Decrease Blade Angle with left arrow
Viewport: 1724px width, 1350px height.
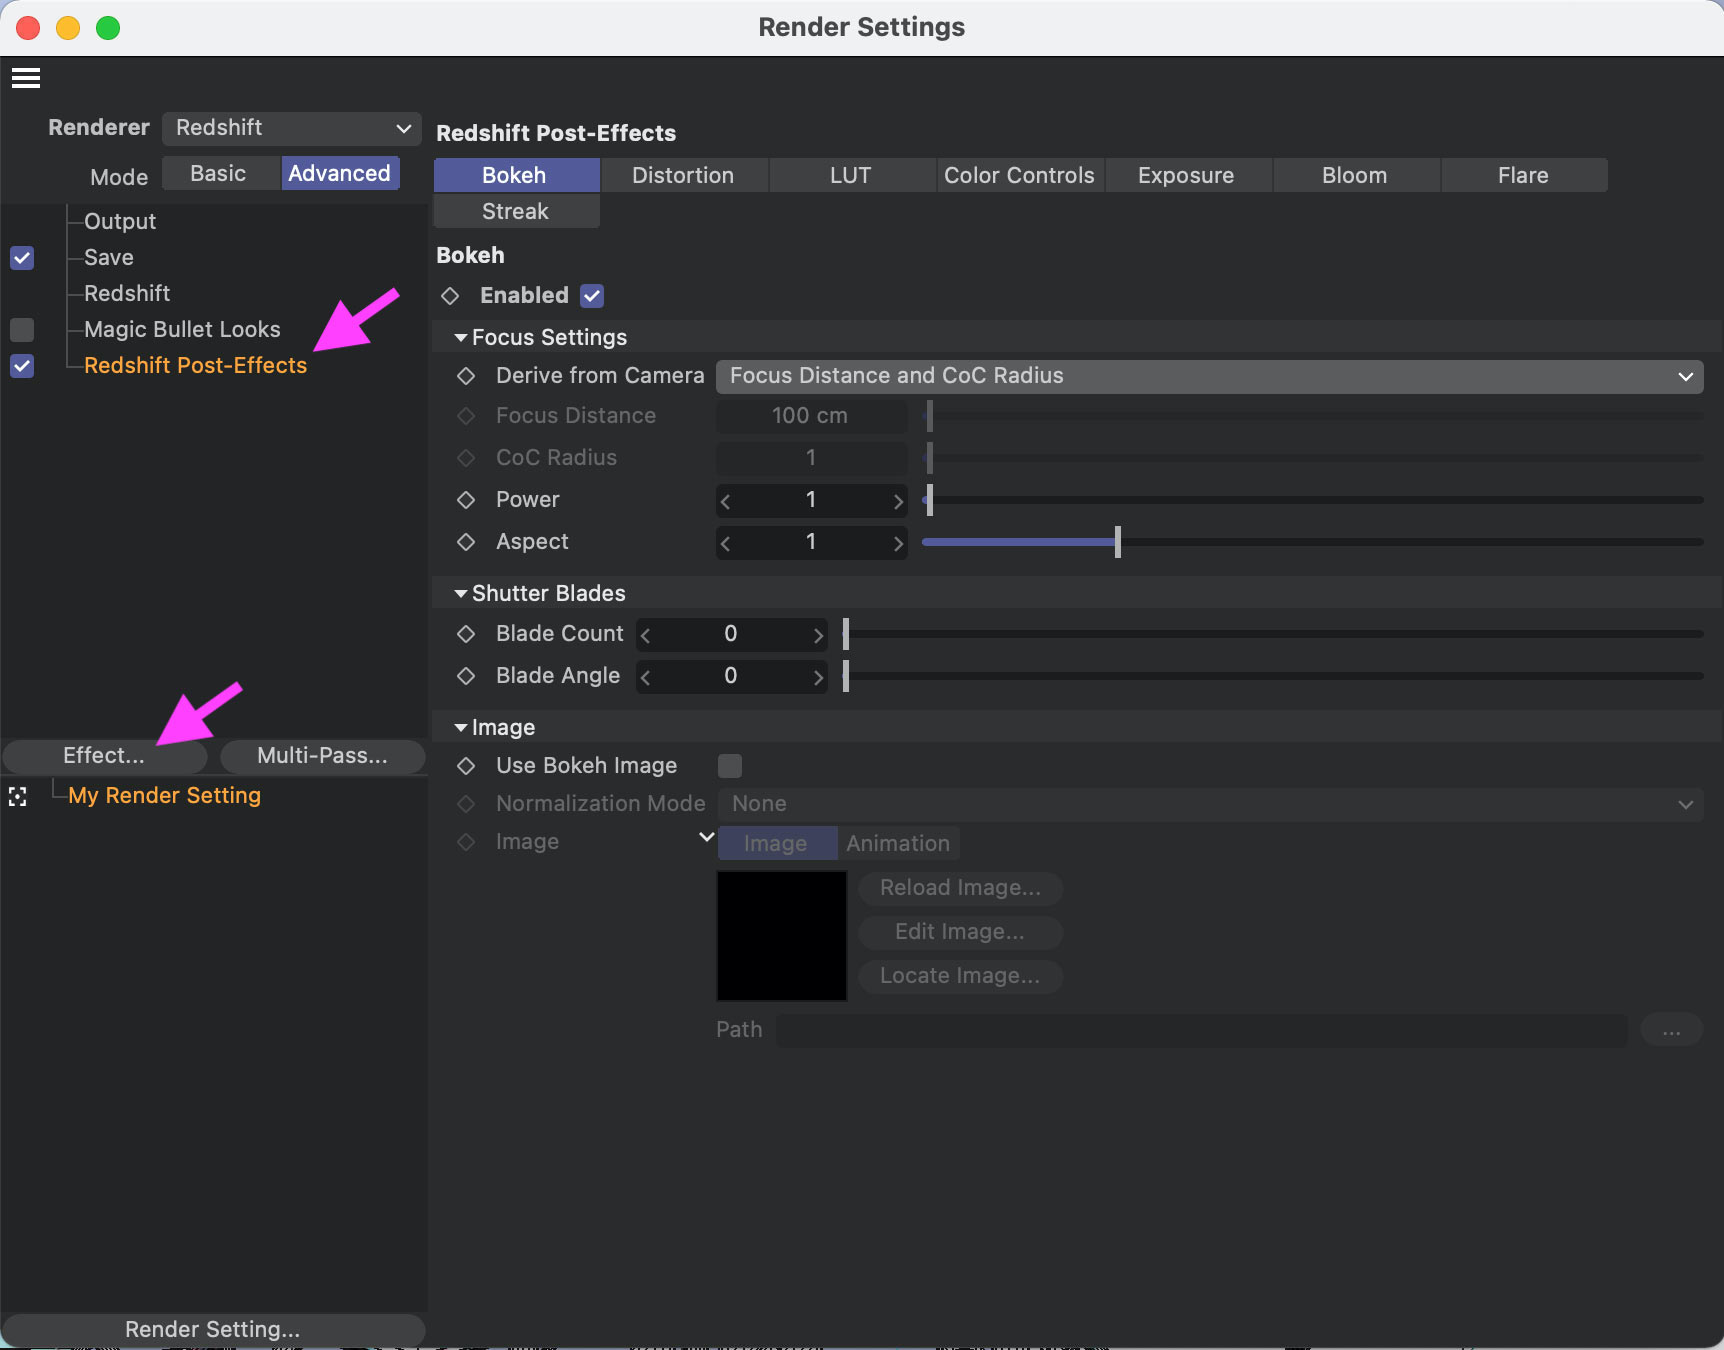[646, 677]
